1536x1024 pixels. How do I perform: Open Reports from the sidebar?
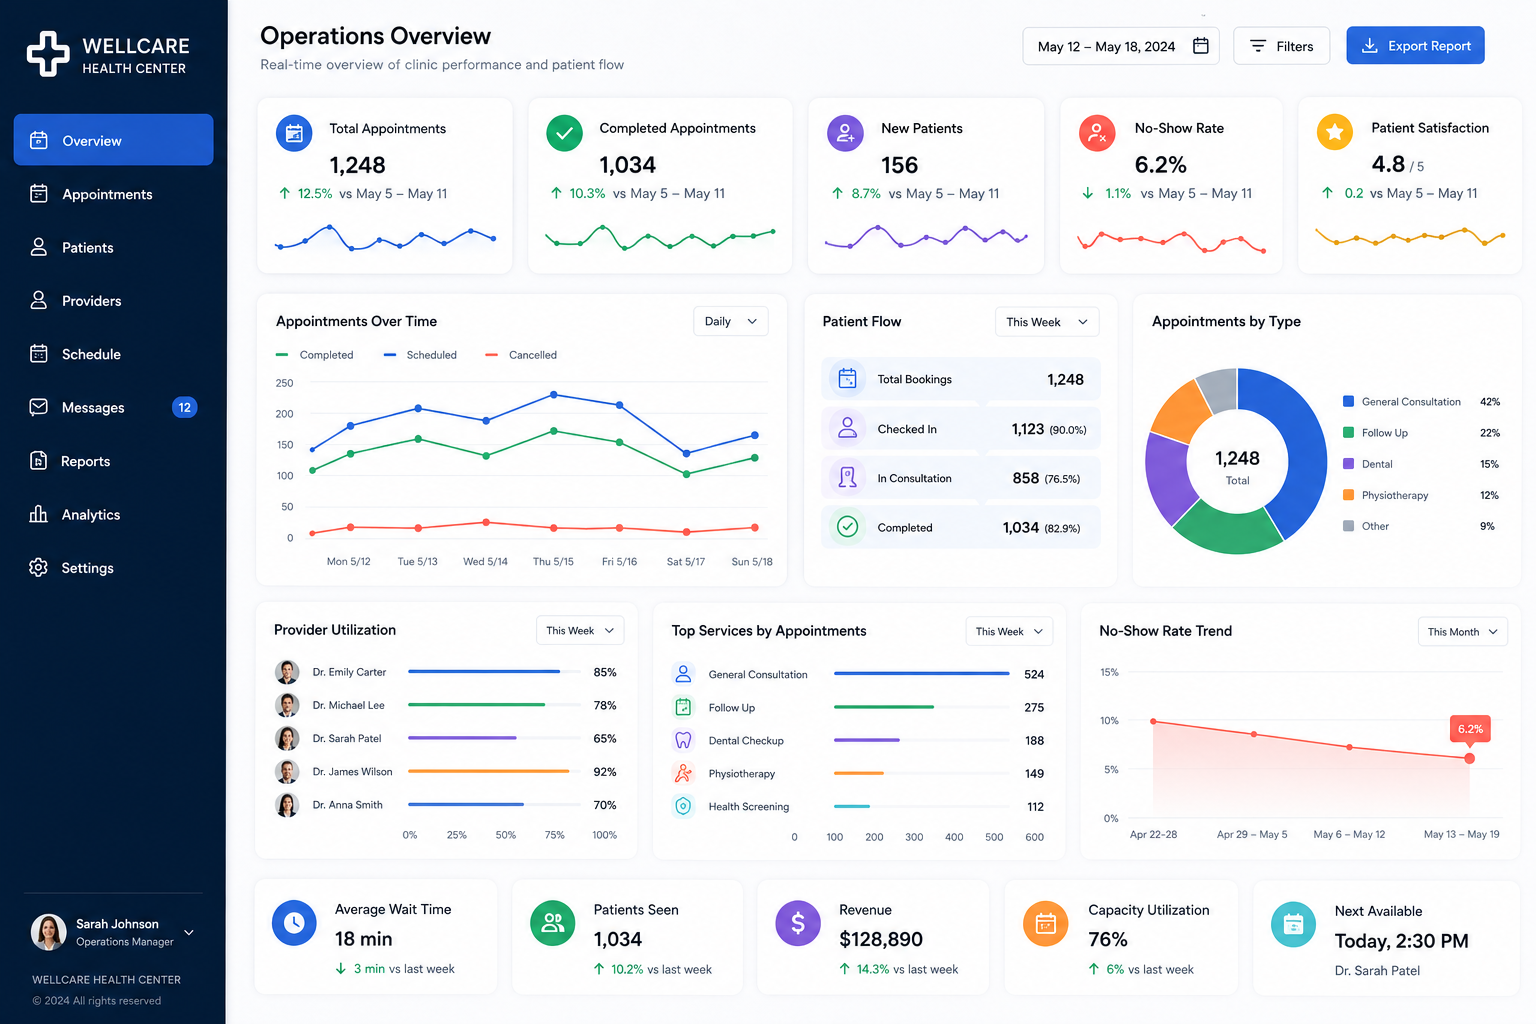(113, 461)
